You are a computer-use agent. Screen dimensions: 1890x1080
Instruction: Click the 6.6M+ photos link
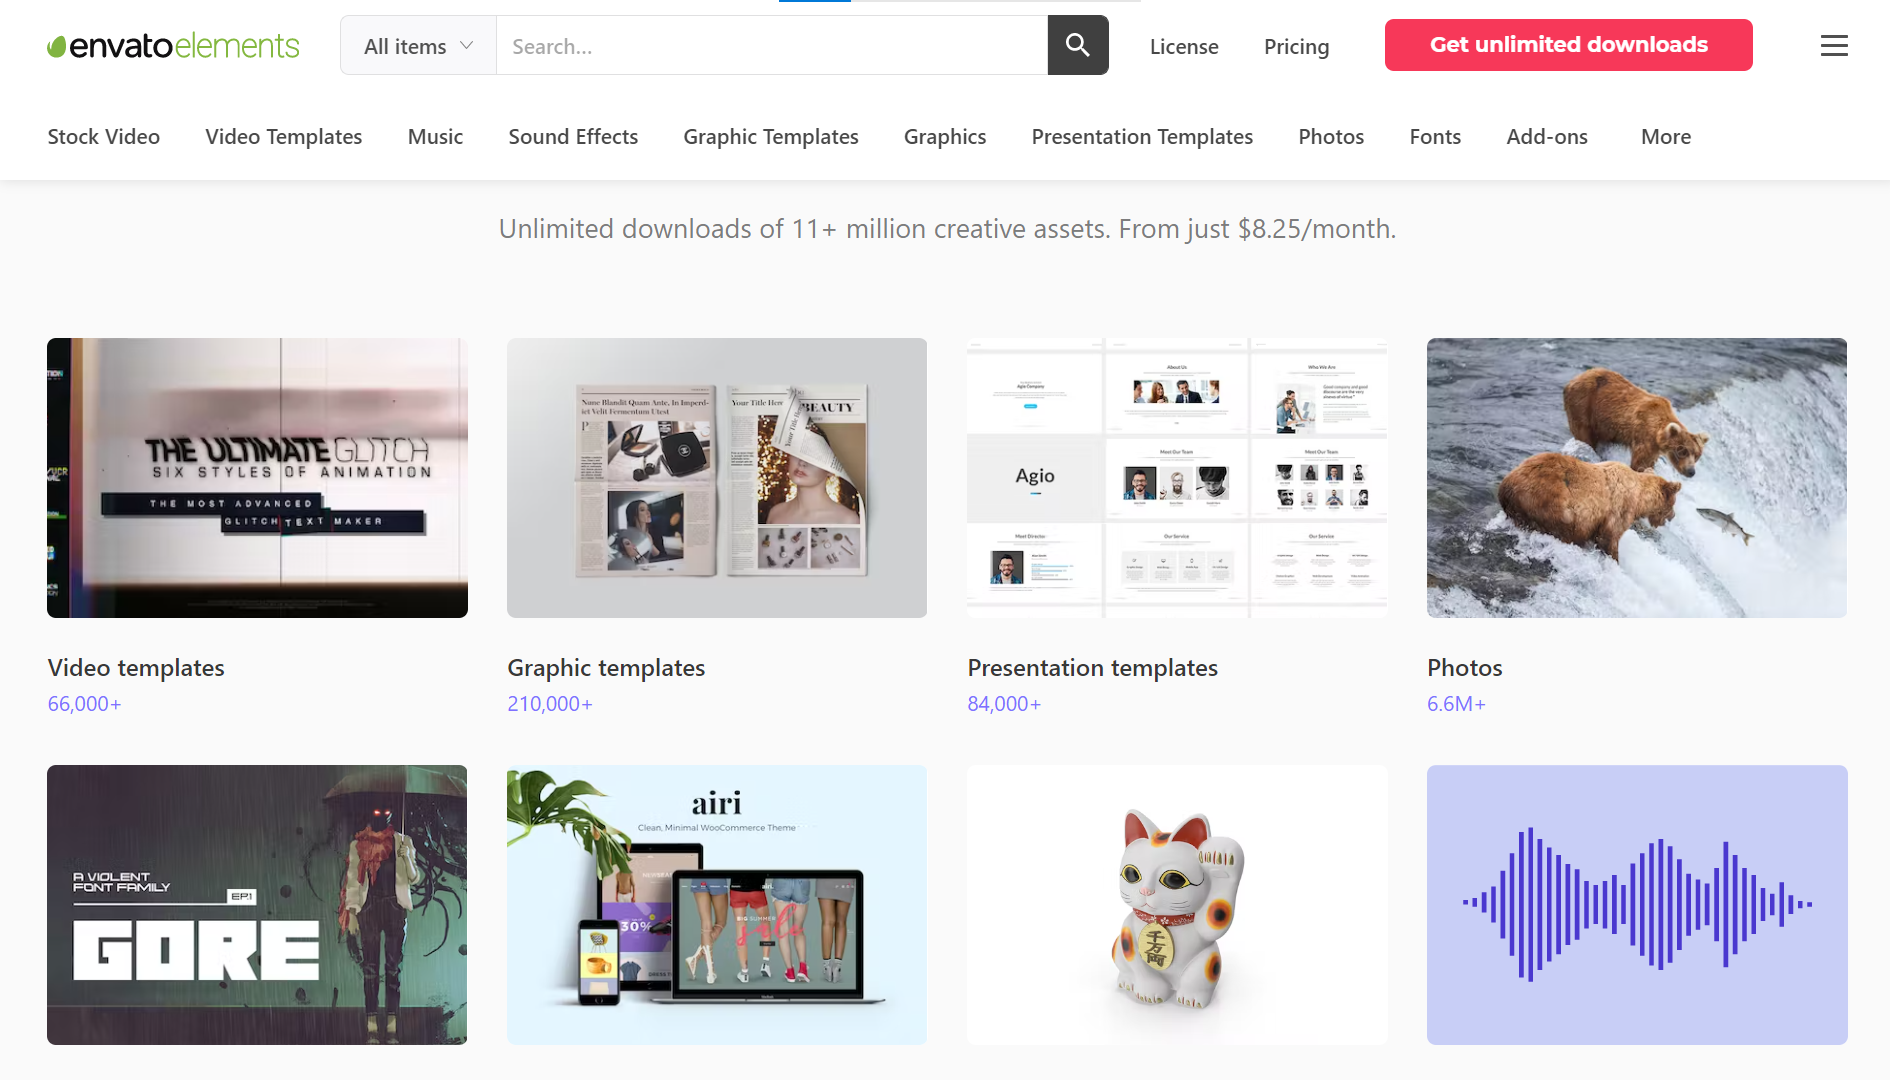click(x=1456, y=703)
